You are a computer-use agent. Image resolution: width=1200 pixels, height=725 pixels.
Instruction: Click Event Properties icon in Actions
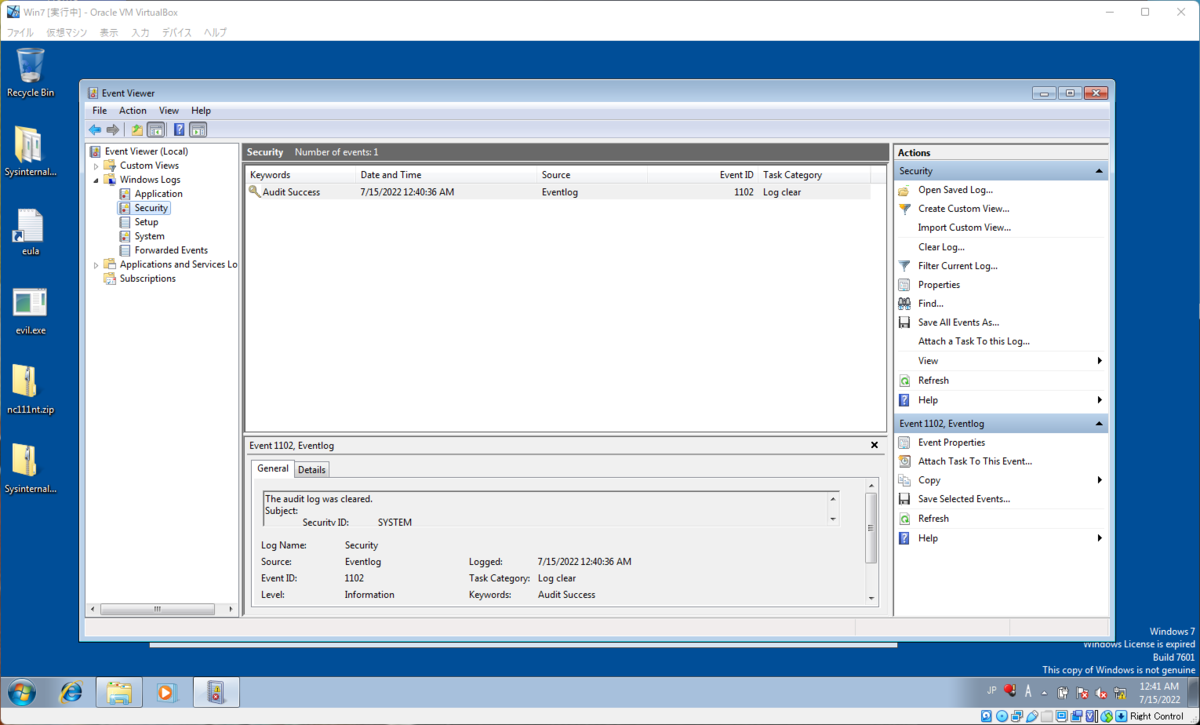click(x=904, y=443)
